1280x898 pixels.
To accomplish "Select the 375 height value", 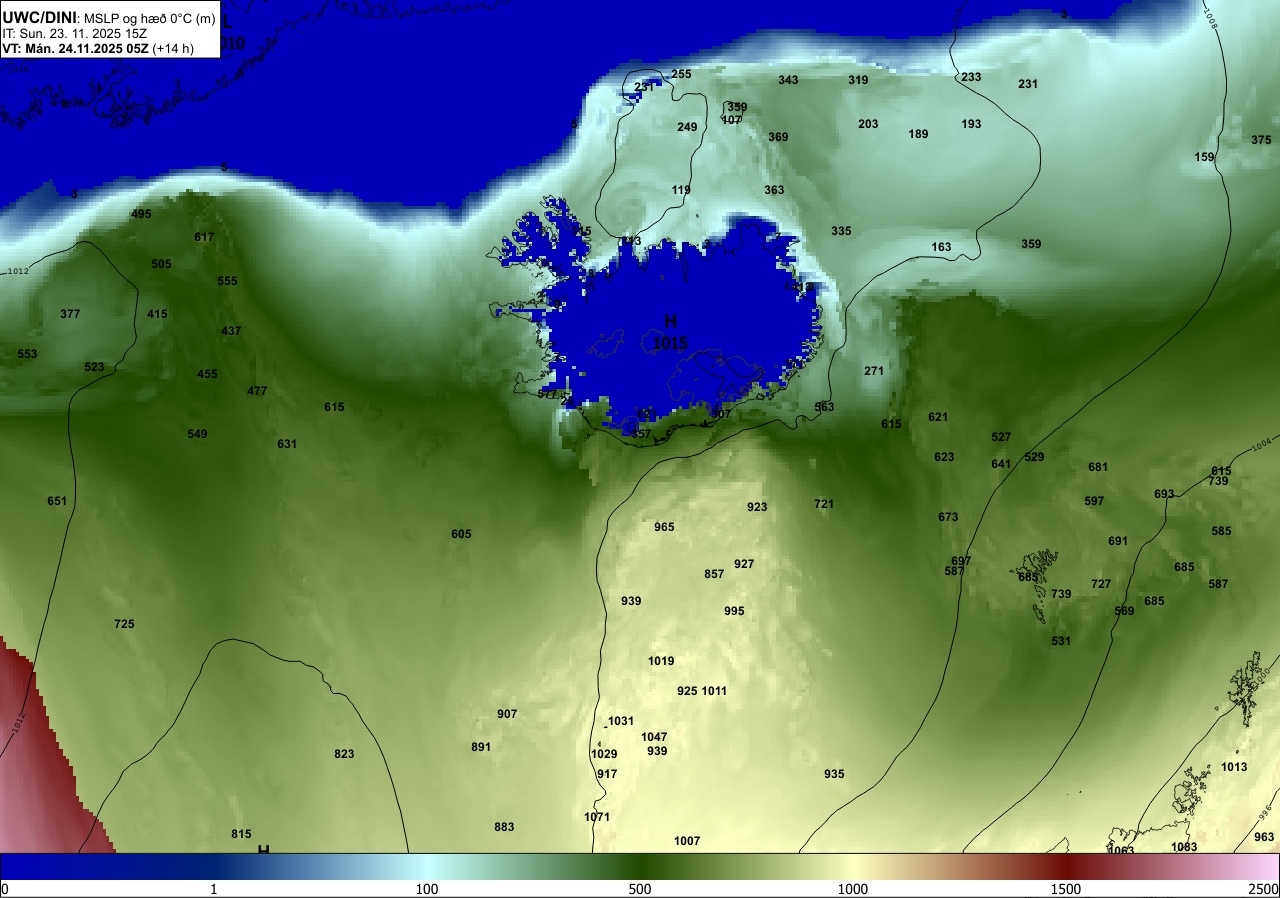I will point(1261,140).
